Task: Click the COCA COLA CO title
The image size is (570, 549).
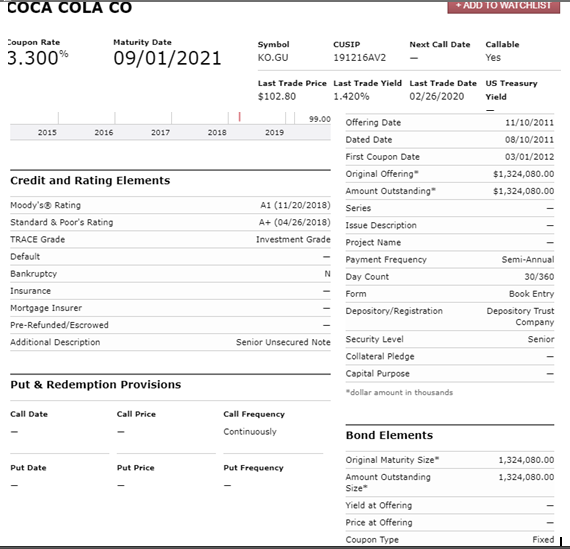Action: click(x=69, y=7)
